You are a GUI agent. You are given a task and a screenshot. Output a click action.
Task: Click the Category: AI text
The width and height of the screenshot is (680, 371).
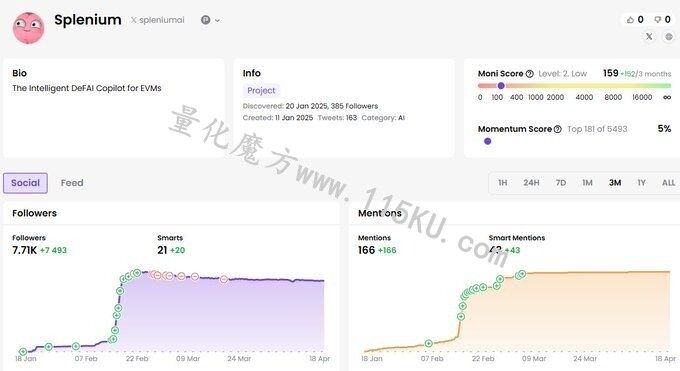coord(383,118)
